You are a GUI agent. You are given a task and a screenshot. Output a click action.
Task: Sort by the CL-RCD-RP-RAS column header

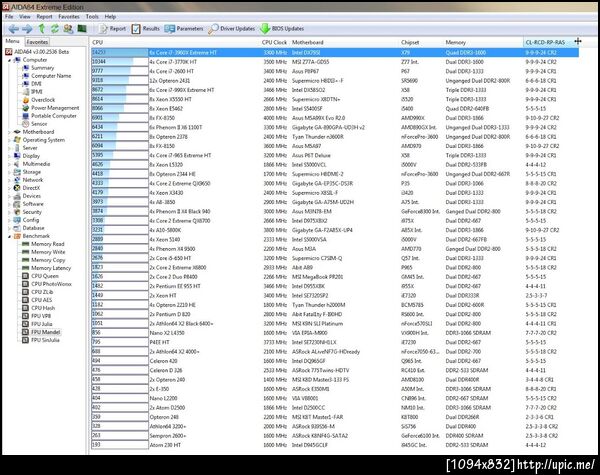click(545, 42)
